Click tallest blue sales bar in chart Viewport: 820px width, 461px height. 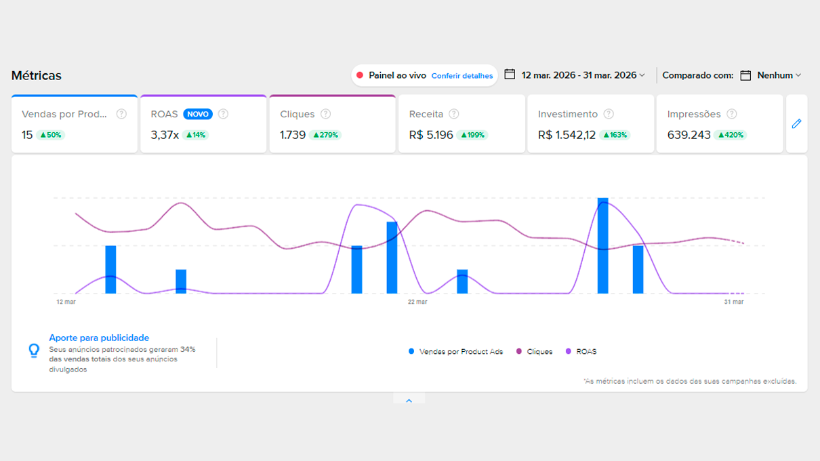tap(603, 246)
